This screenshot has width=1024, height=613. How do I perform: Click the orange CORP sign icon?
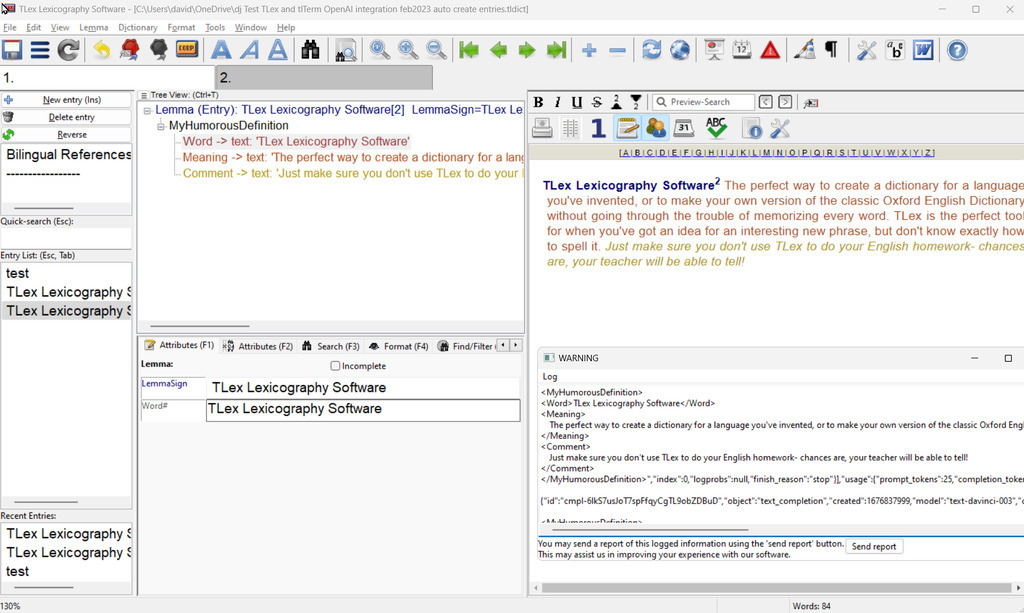click(x=187, y=50)
